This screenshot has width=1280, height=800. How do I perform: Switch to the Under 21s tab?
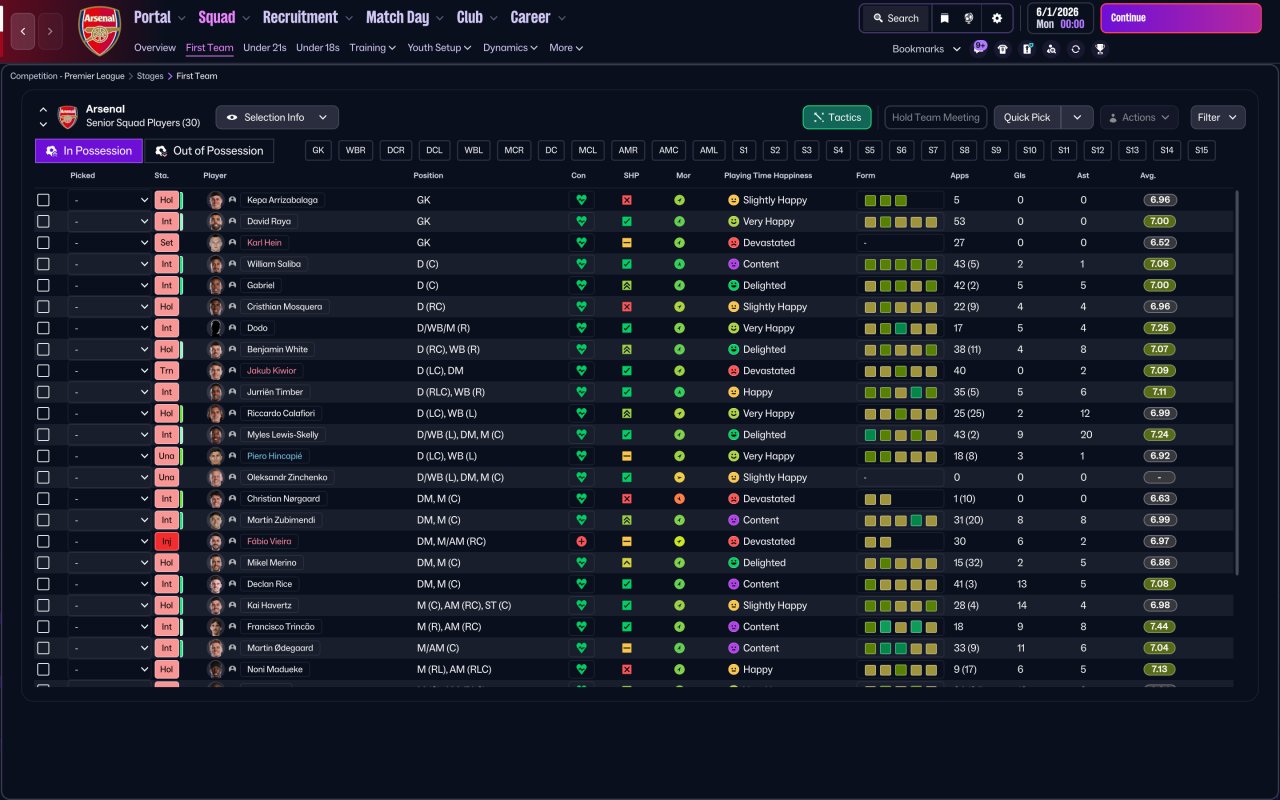coord(265,47)
